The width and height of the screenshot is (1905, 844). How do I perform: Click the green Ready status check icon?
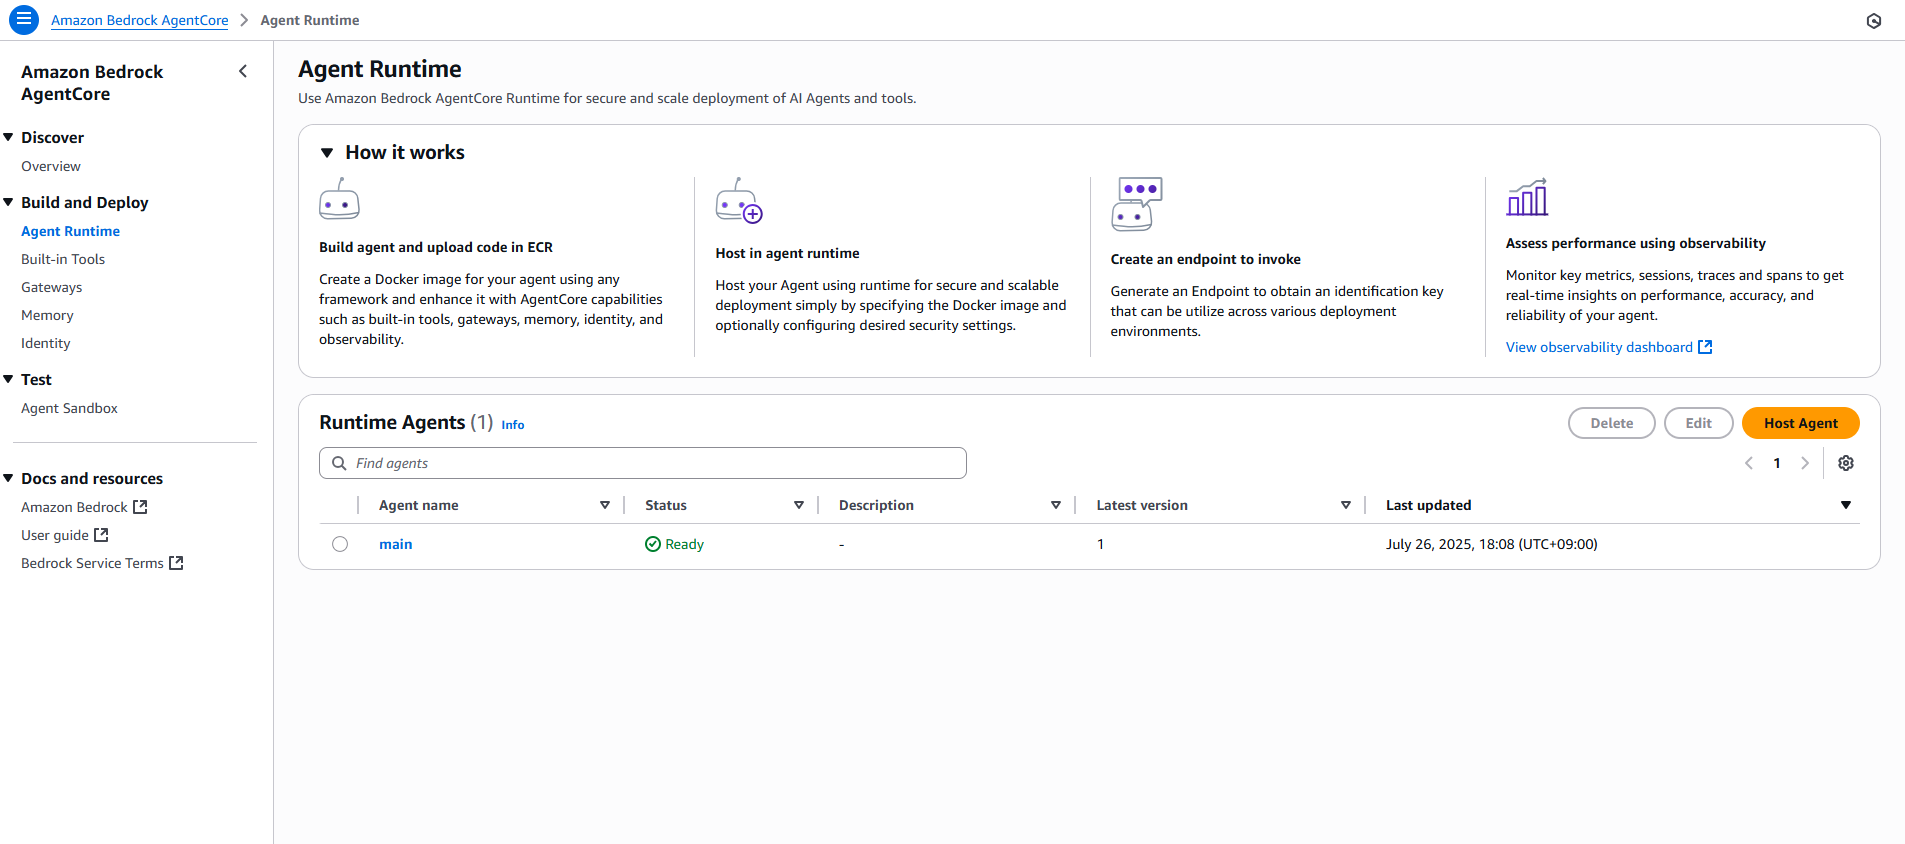[x=653, y=544]
